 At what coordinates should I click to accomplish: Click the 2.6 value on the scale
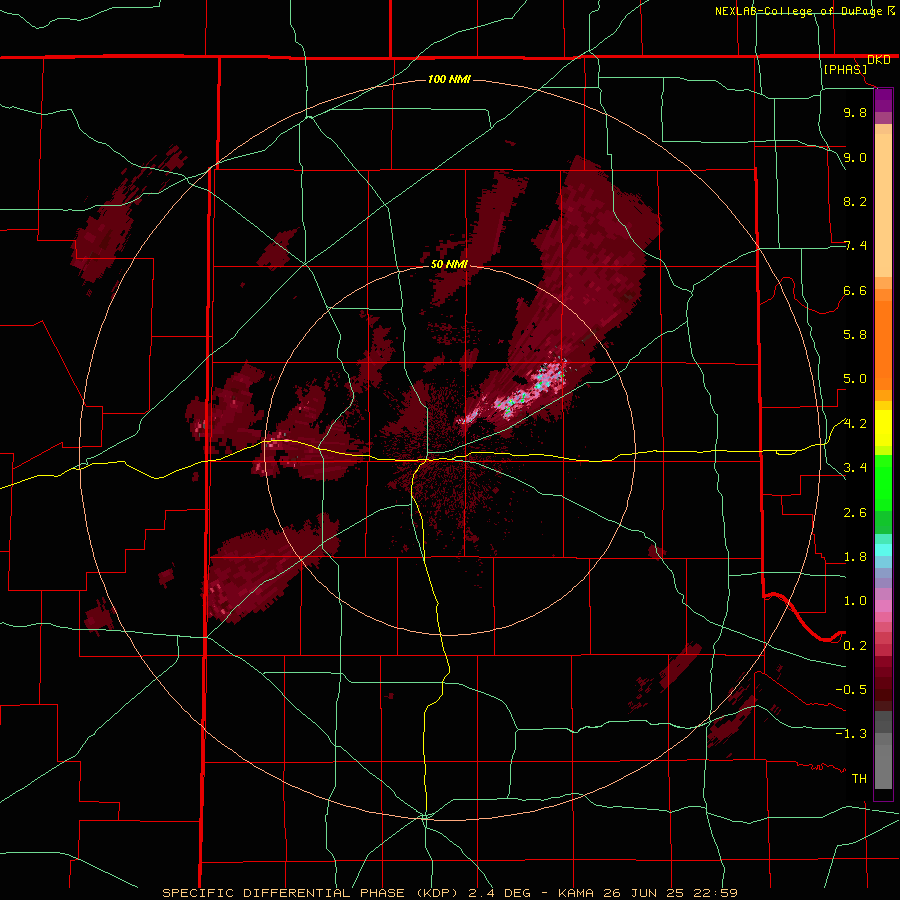coord(855,513)
